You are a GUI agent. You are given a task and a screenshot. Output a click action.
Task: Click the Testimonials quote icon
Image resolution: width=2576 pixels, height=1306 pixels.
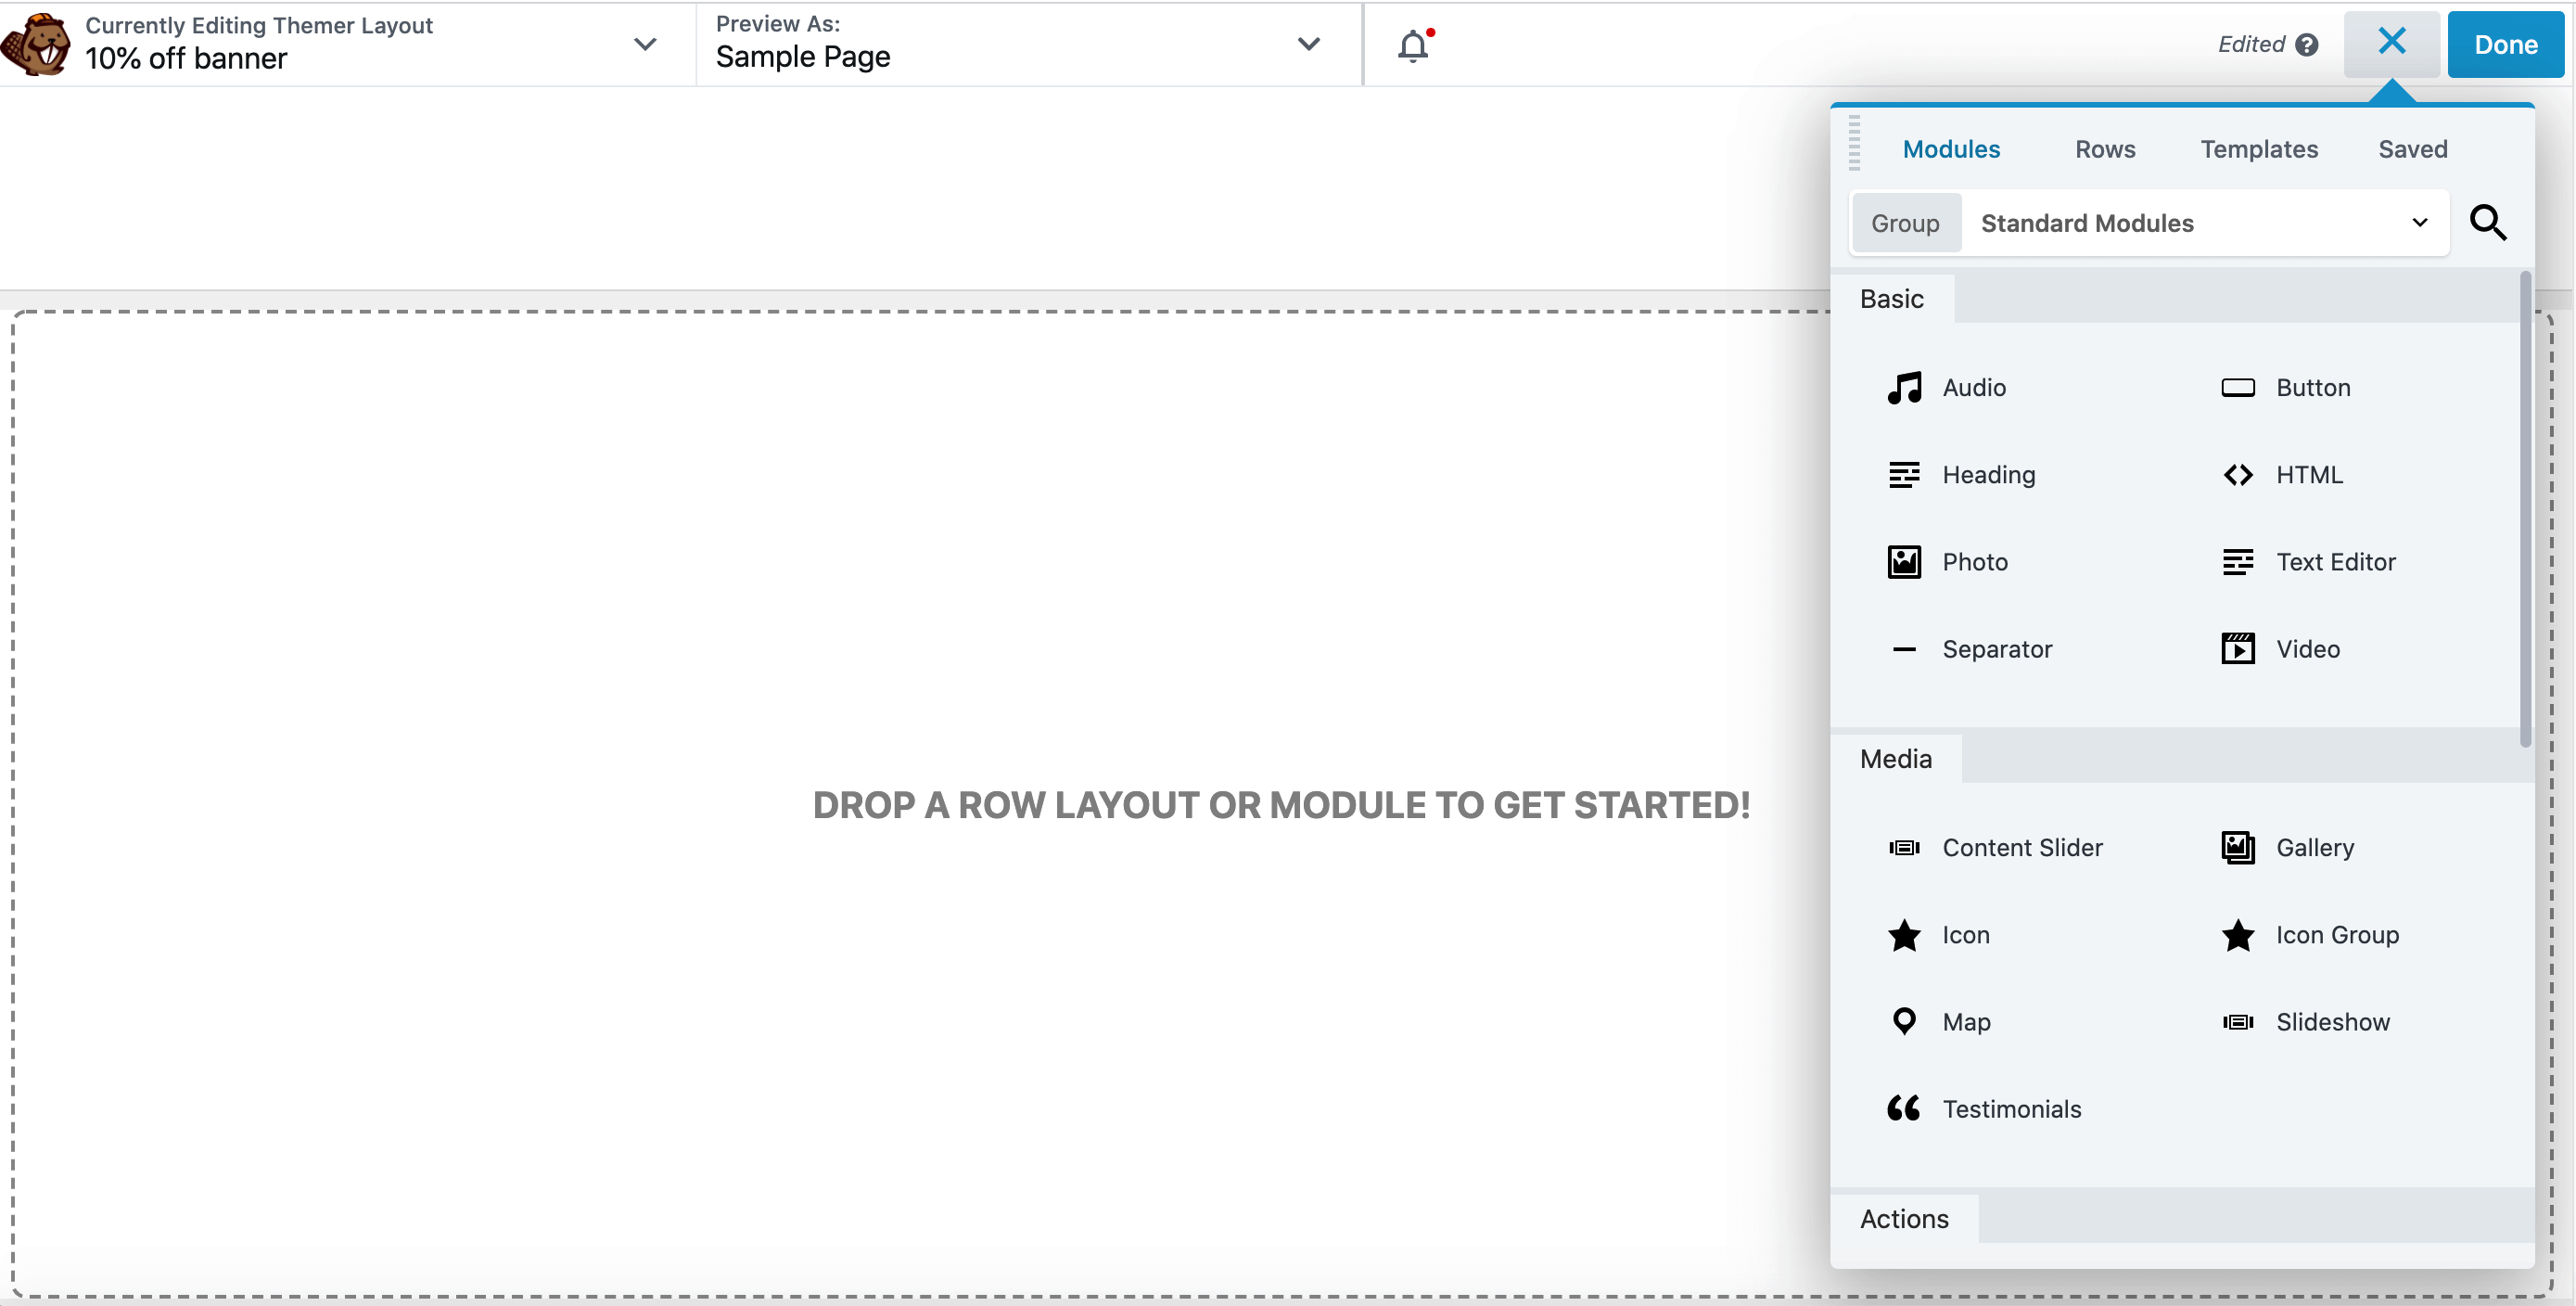tap(1904, 1108)
